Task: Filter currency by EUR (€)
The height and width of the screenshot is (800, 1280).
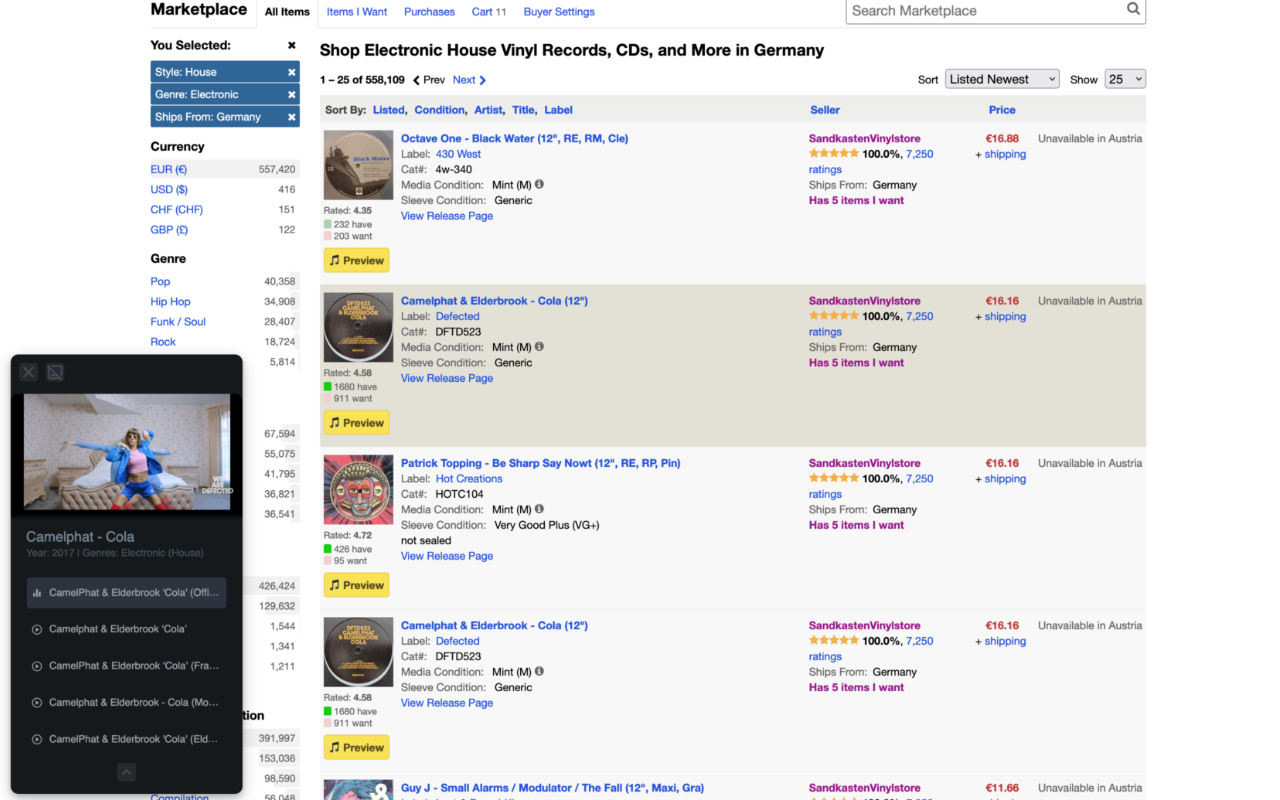Action: pos(169,170)
